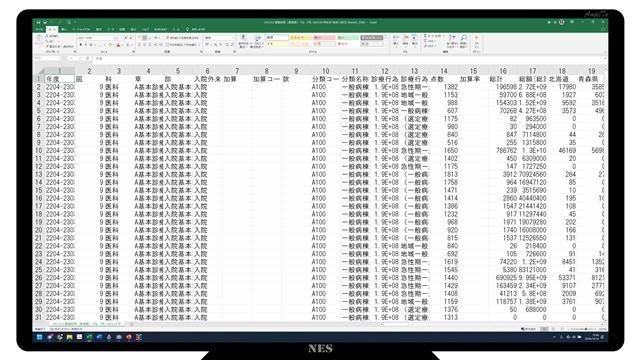The height and width of the screenshot is (360, 640).
Task: Apply italic formatting to the cell
Action: [86, 45]
